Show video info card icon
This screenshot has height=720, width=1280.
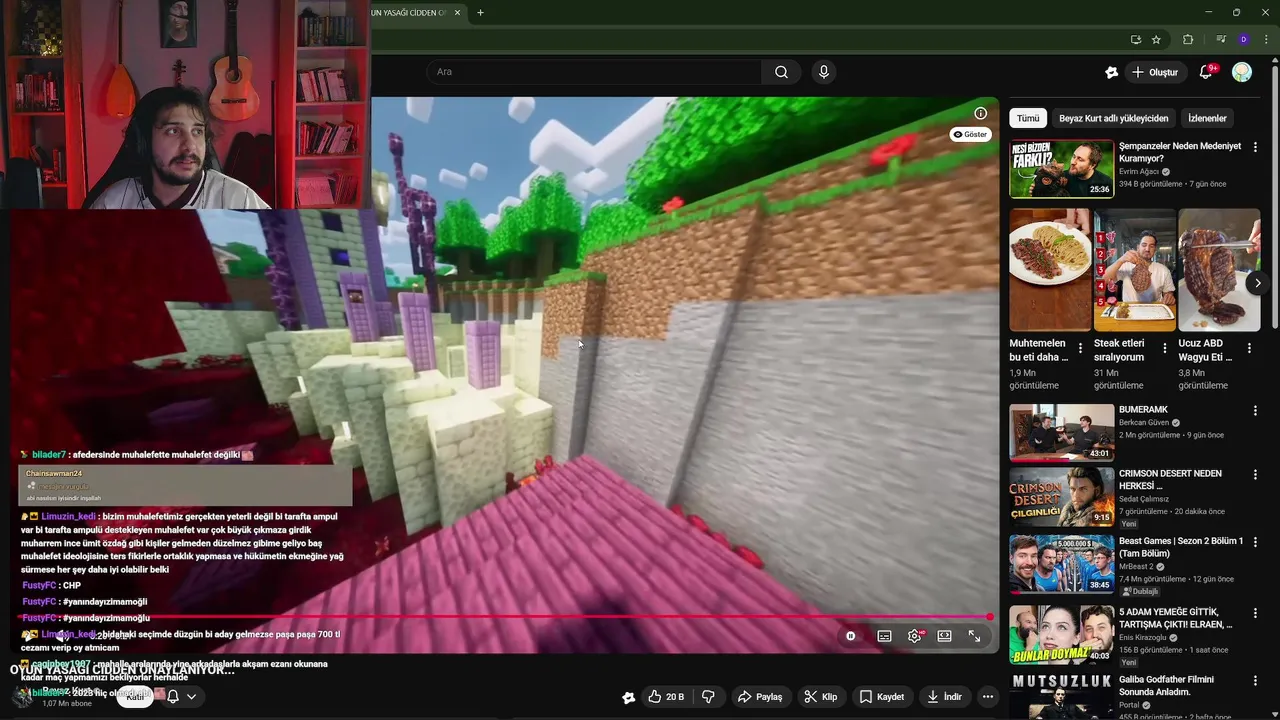pyautogui.click(x=980, y=113)
